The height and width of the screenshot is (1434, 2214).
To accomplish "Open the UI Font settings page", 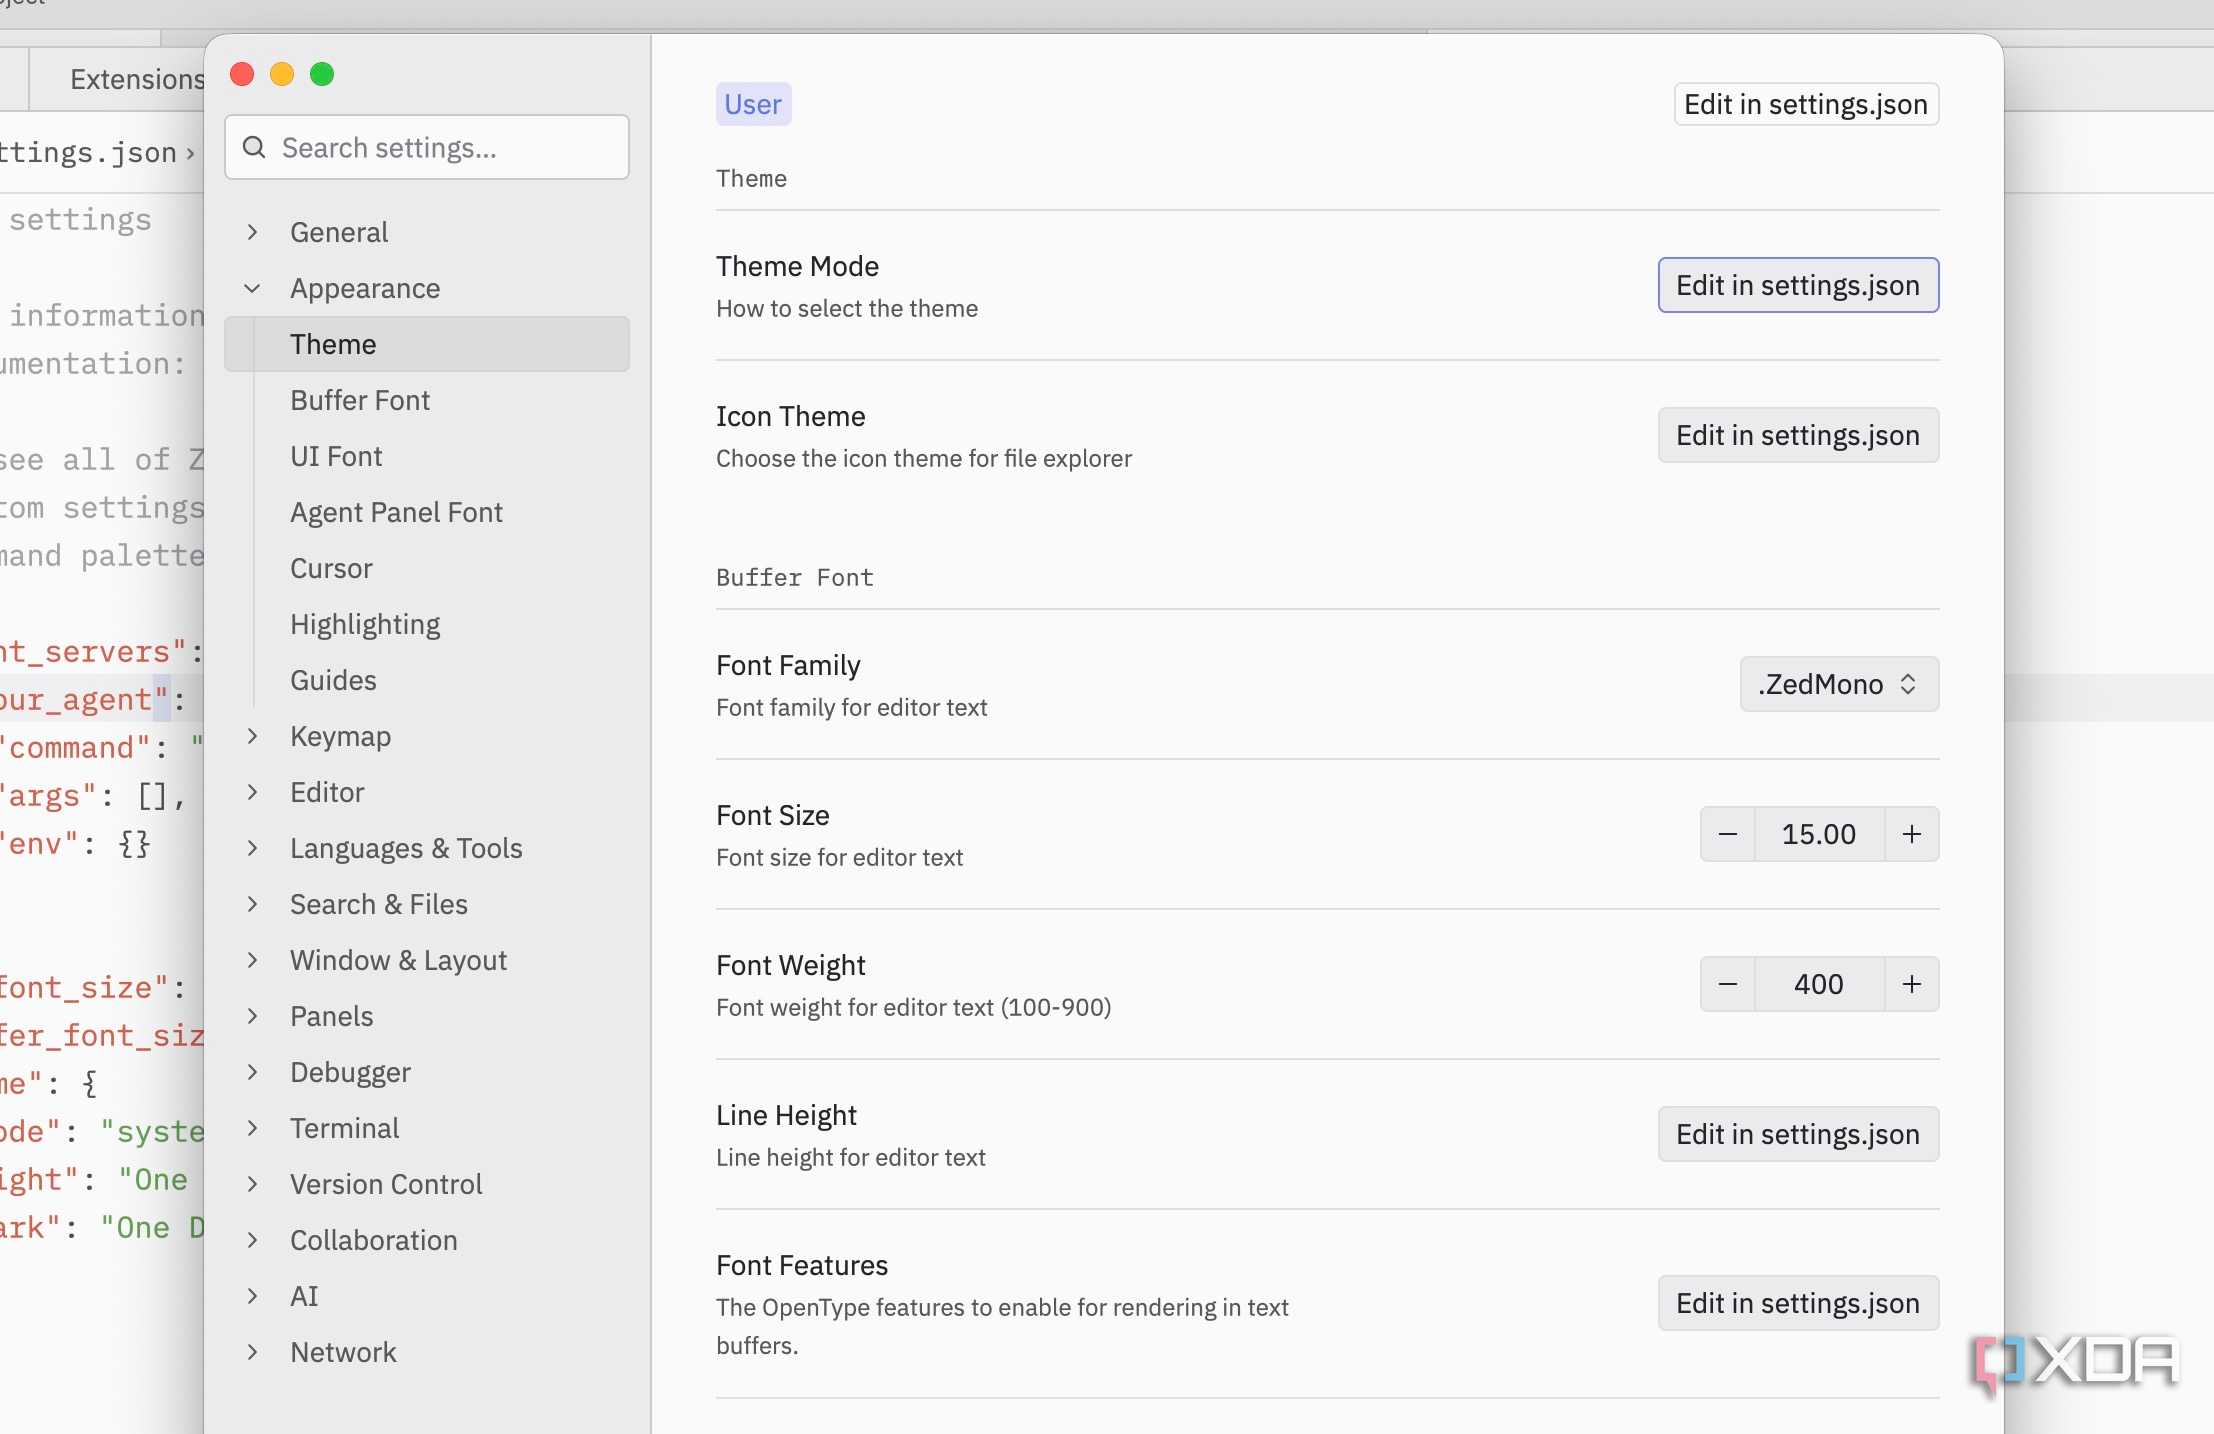I will click(427, 456).
